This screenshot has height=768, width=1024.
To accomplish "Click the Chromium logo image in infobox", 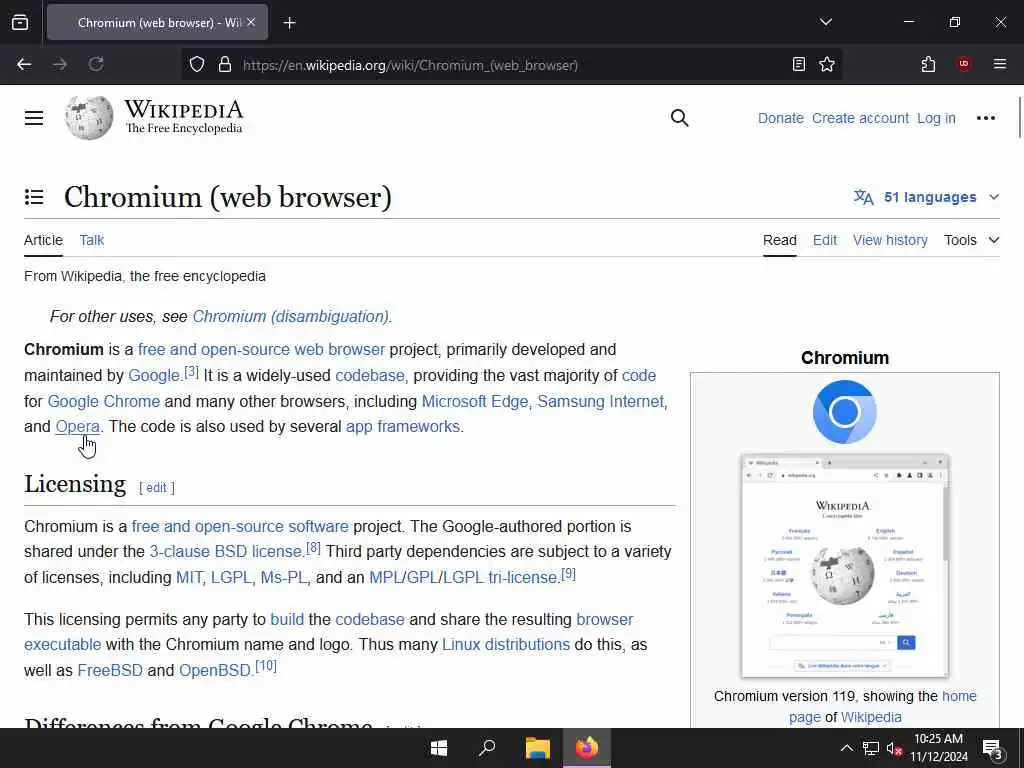I will 844,412.
